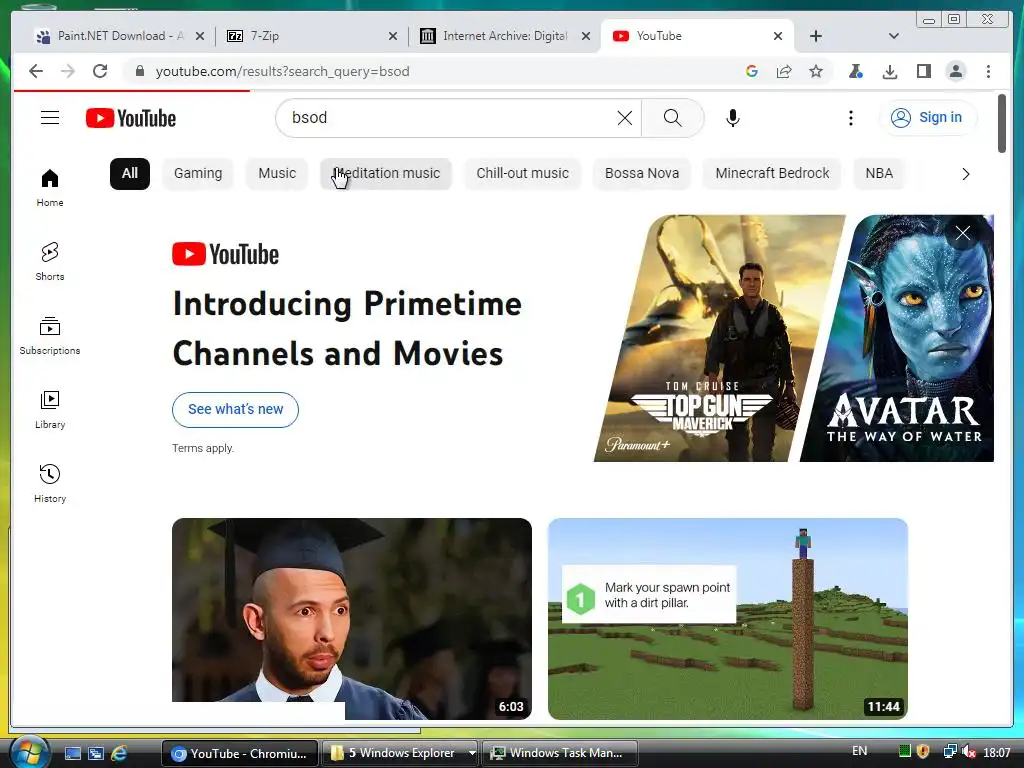Bookmark this page with the star
This screenshot has height=768, width=1024.
[x=816, y=71]
